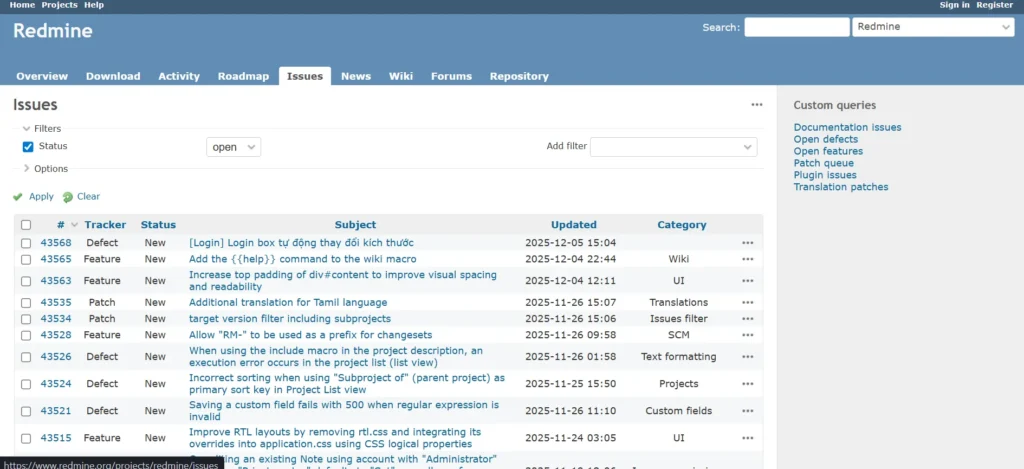Click the Search text input field
The image size is (1024, 469).
(797, 27)
